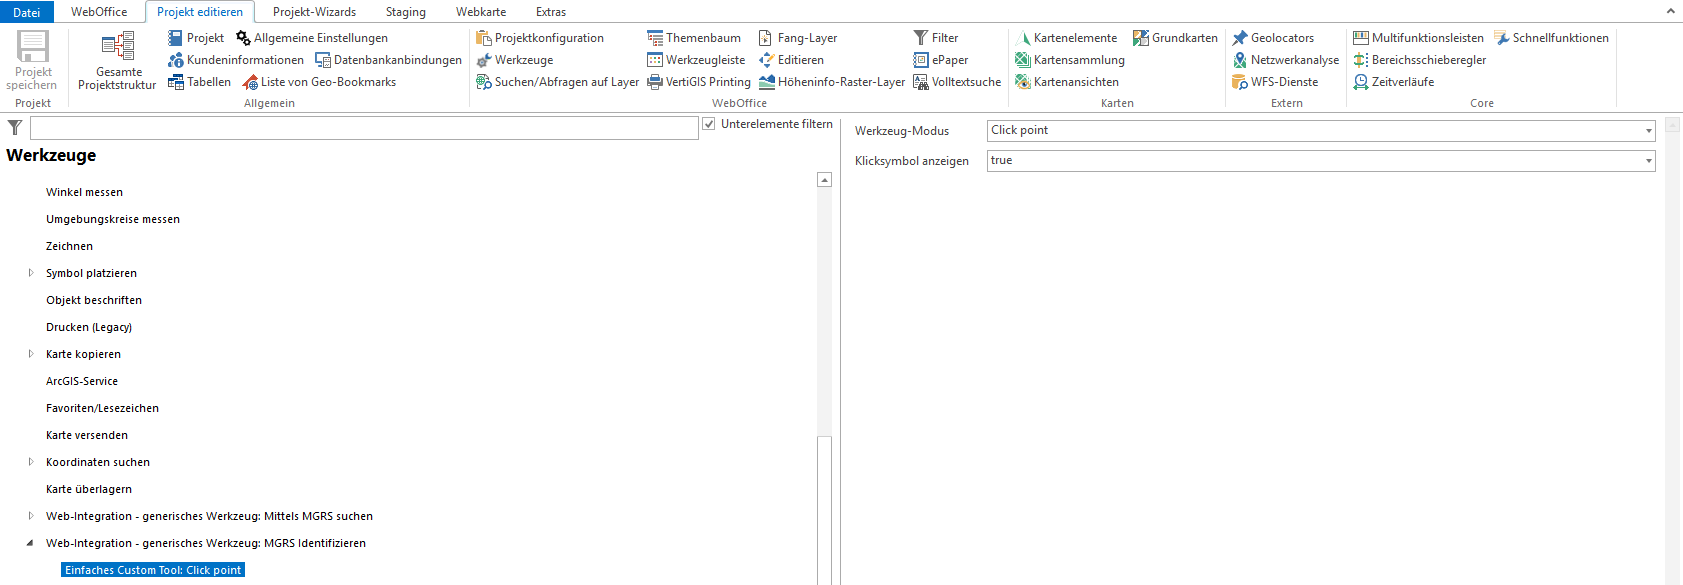Switch to the WebOffice tab

click(99, 12)
